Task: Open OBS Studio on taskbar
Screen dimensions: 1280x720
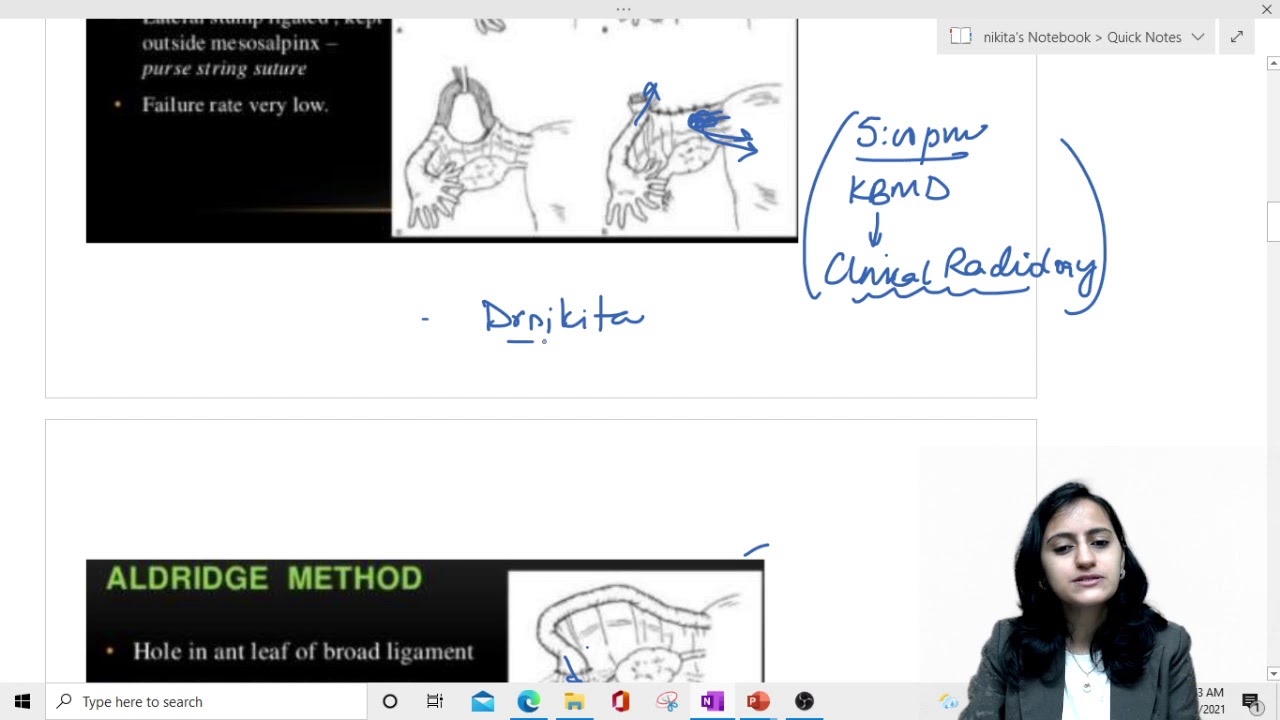Action: tap(804, 701)
